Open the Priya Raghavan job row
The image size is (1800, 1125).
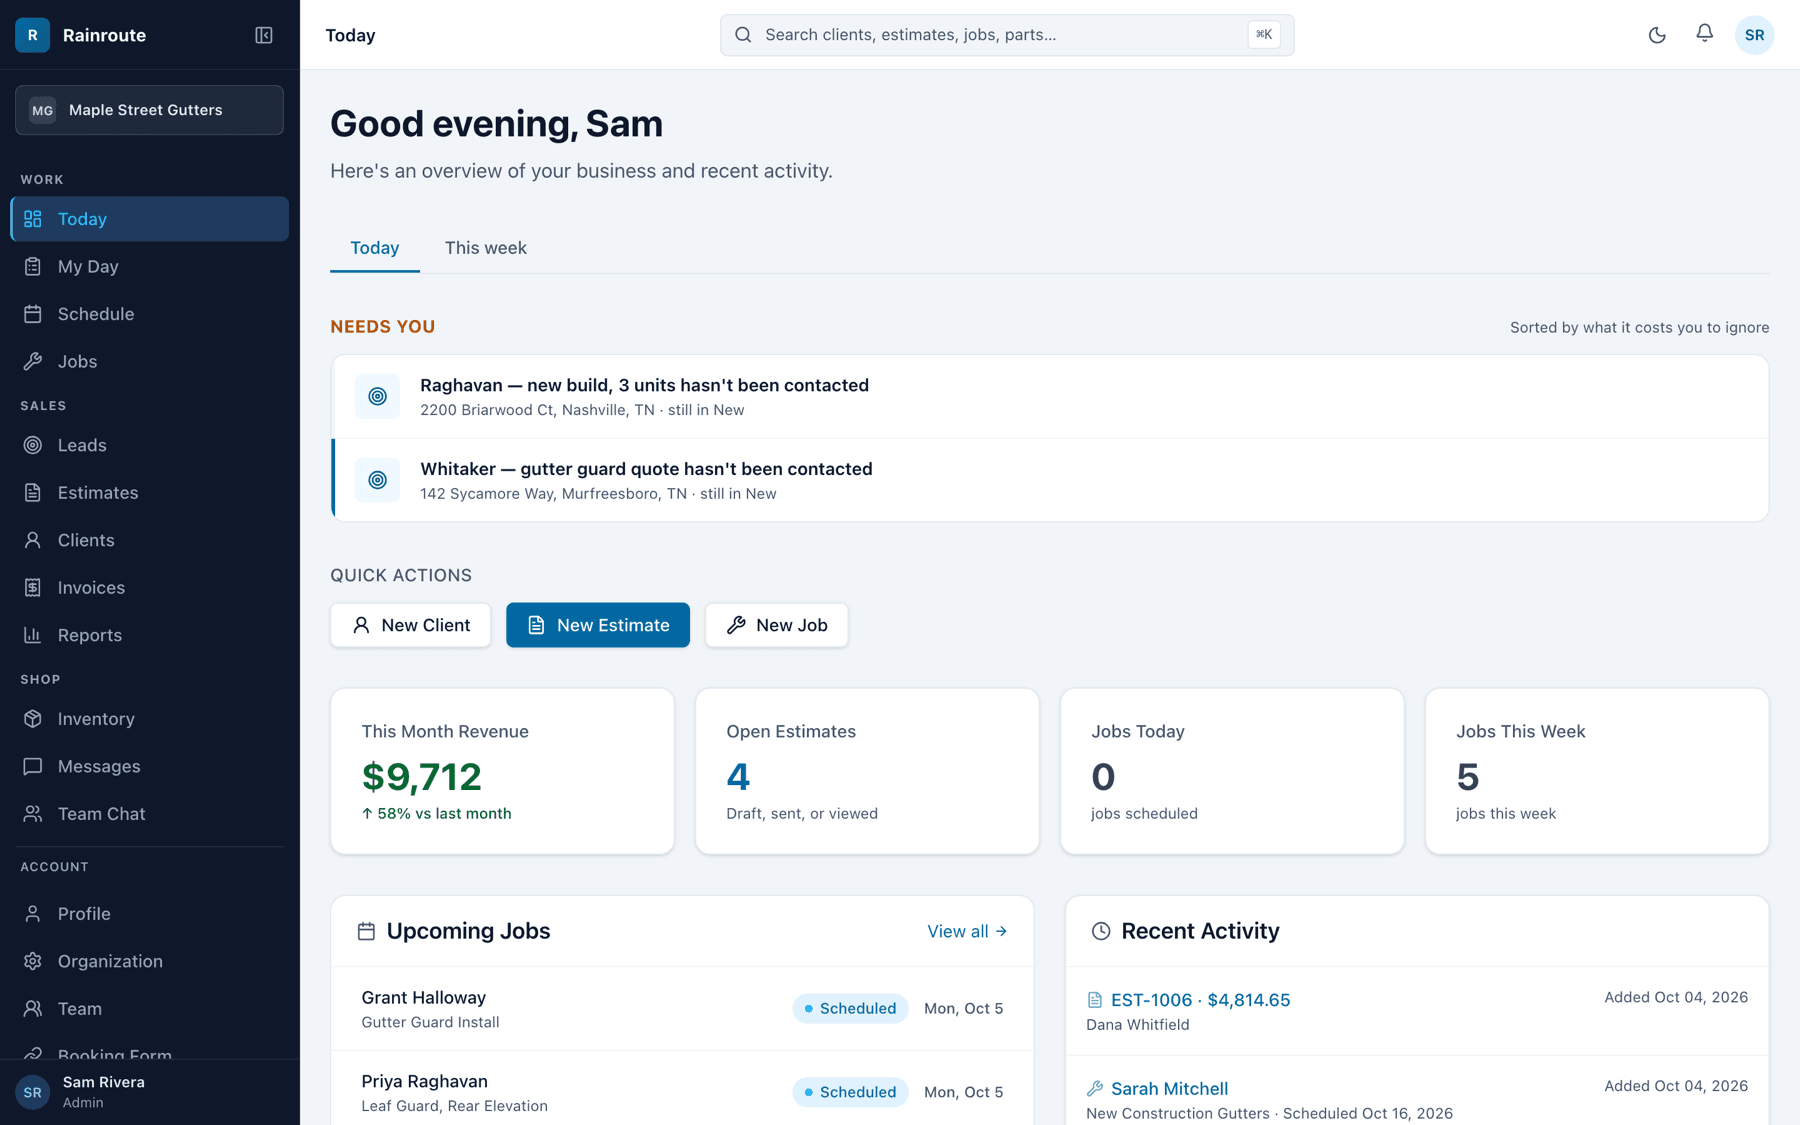[x=682, y=1090]
